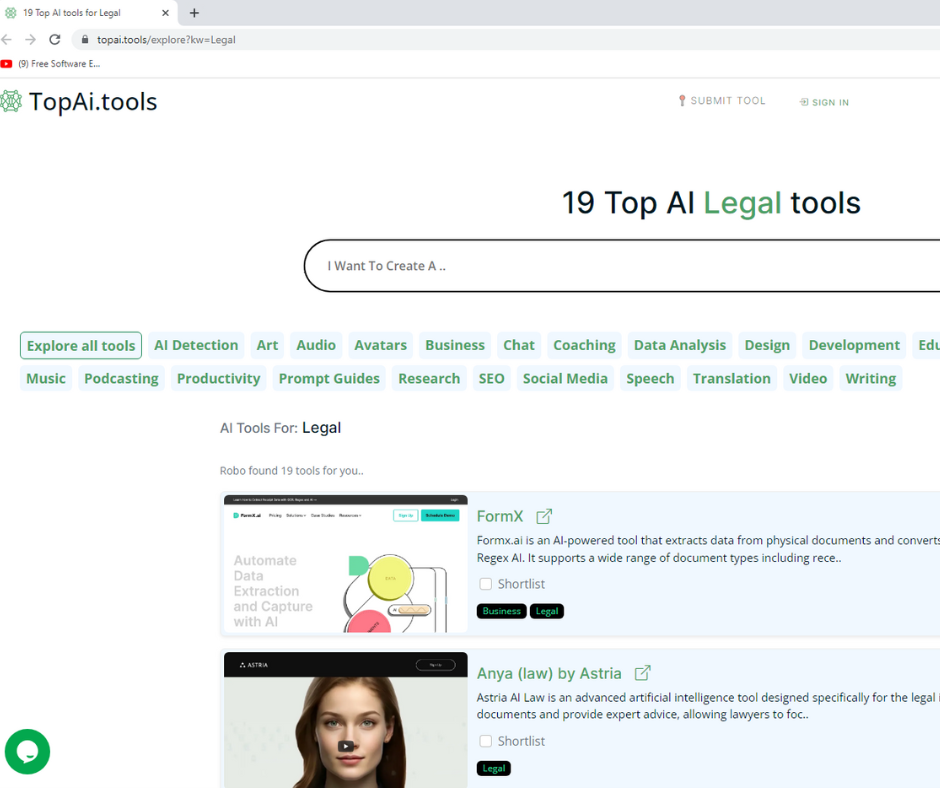This screenshot has height=788, width=940.
Task: Select the Music category
Action: point(46,378)
